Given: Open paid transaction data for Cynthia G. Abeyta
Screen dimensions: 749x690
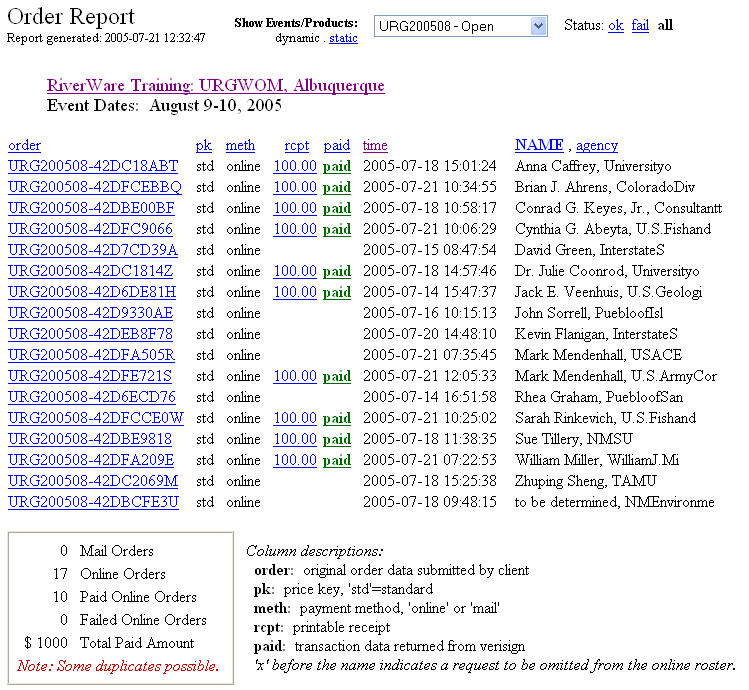Looking at the screenshot, I should click(337, 229).
